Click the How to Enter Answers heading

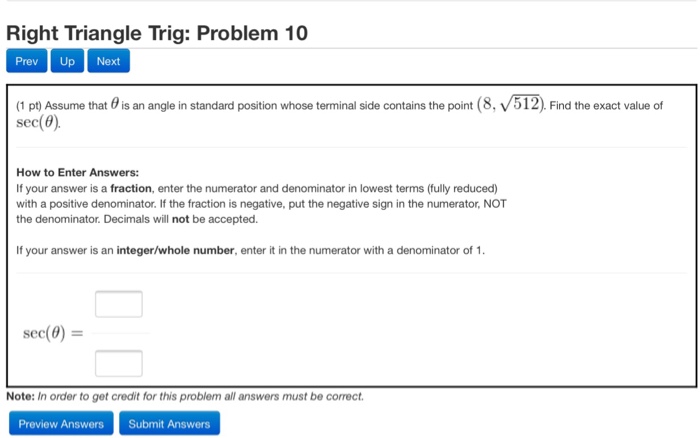[78, 172]
